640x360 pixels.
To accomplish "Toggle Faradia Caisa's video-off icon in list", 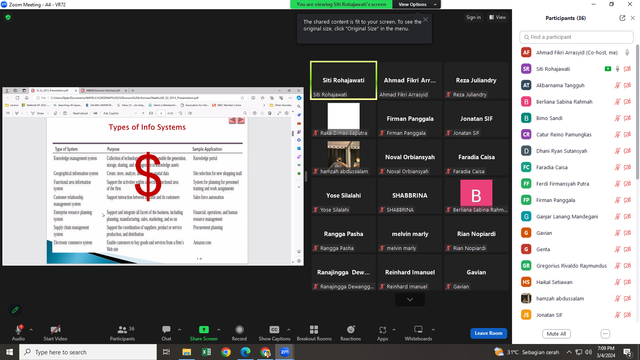I will pyautogui.click(x=628, y=167).
